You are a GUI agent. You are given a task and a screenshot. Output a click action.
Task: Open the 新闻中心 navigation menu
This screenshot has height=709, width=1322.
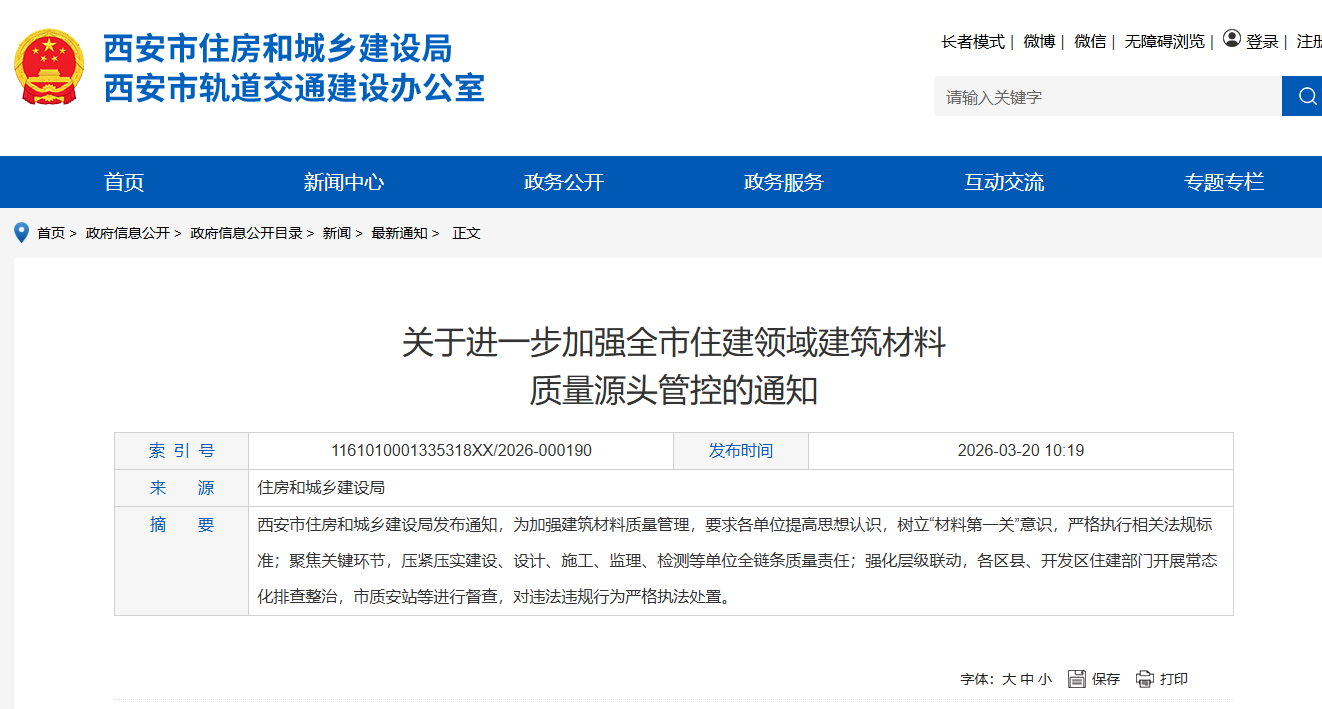click(344, 182)
